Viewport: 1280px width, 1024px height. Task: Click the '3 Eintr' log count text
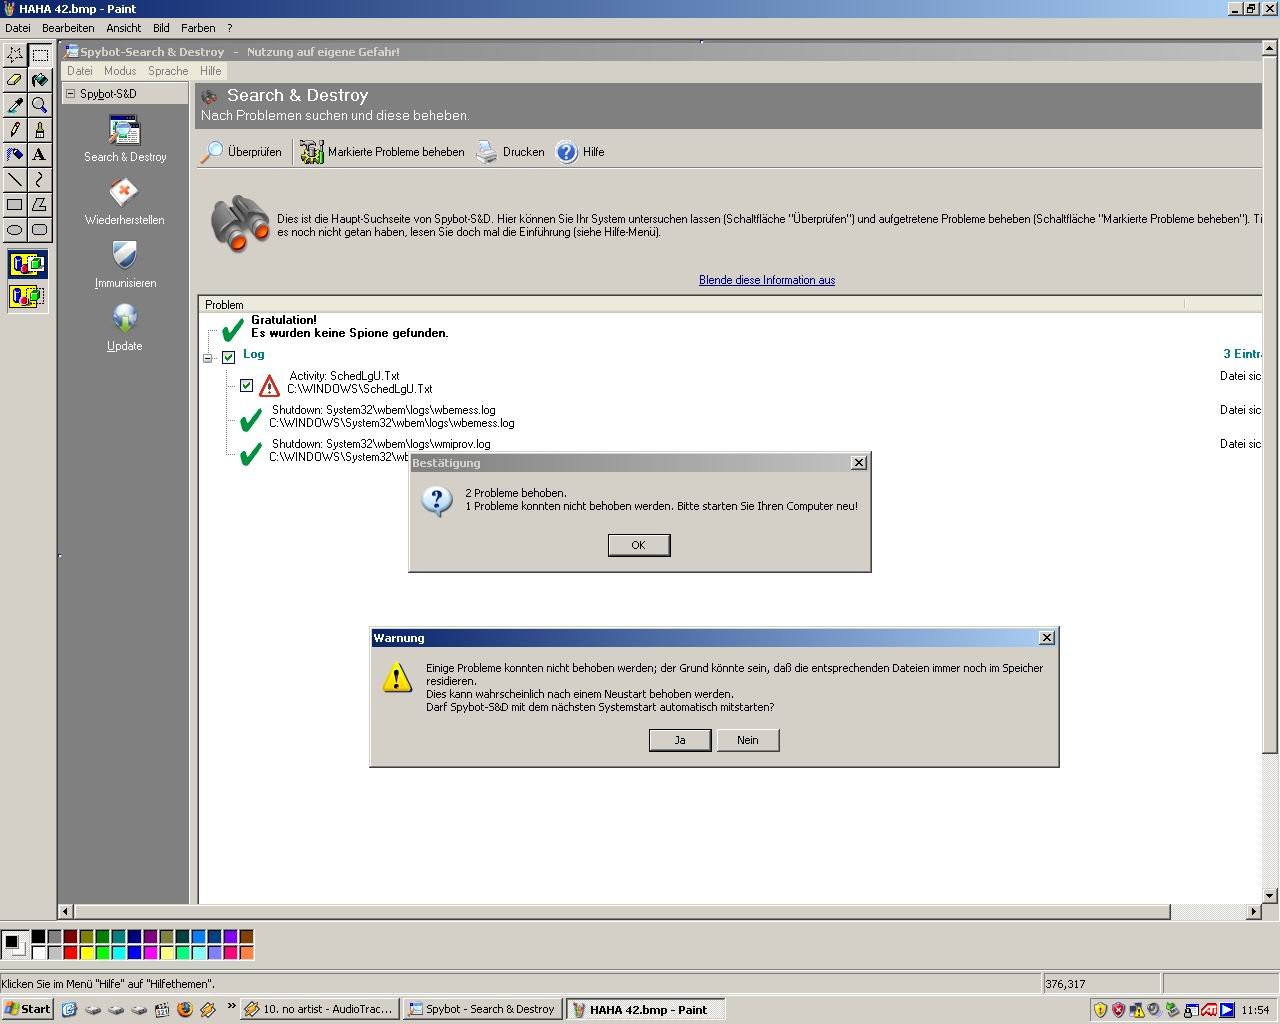click(1242, 354)
